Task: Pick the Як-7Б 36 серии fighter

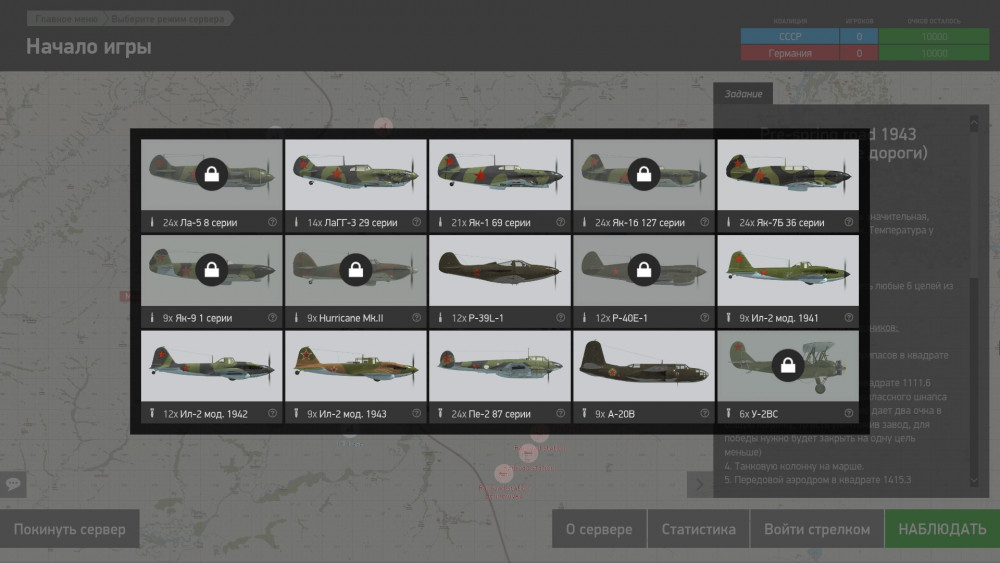Action: coord(787,175)
